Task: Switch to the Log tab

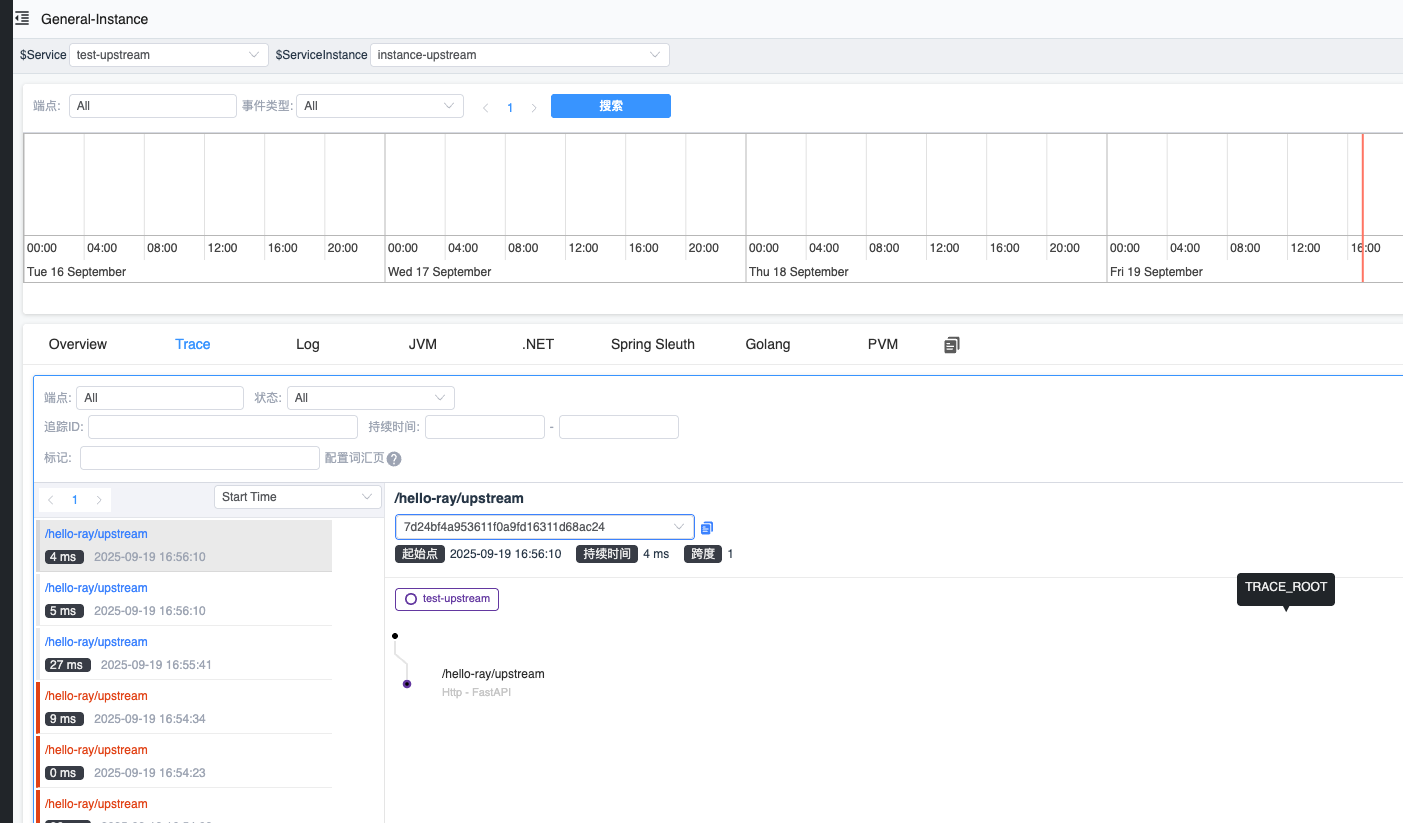Action: (308, 344)
